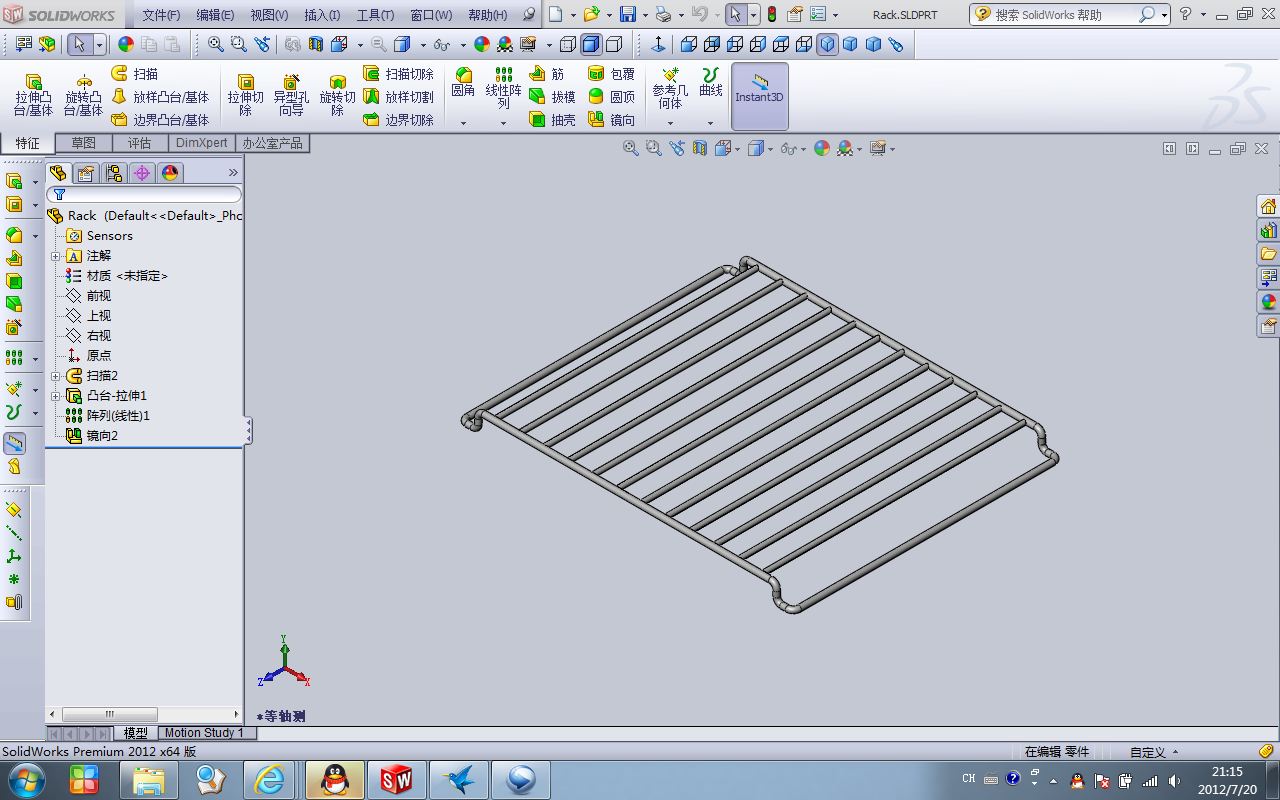Image resolution: width=1280 pixels, height=800 pixels.
Task: Click Zoom to Fit in heads-up toolbar
Action: click(x=630, y=148)
